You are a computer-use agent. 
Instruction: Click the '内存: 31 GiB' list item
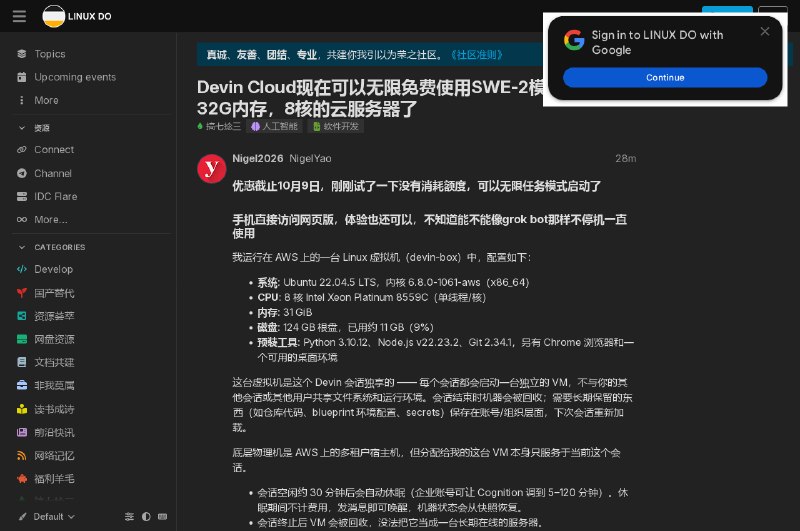coord(285,312)
